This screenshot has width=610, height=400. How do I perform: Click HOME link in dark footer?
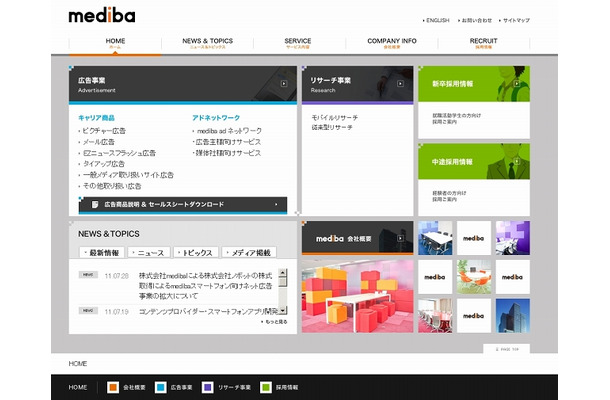click(x=78, y=387)
